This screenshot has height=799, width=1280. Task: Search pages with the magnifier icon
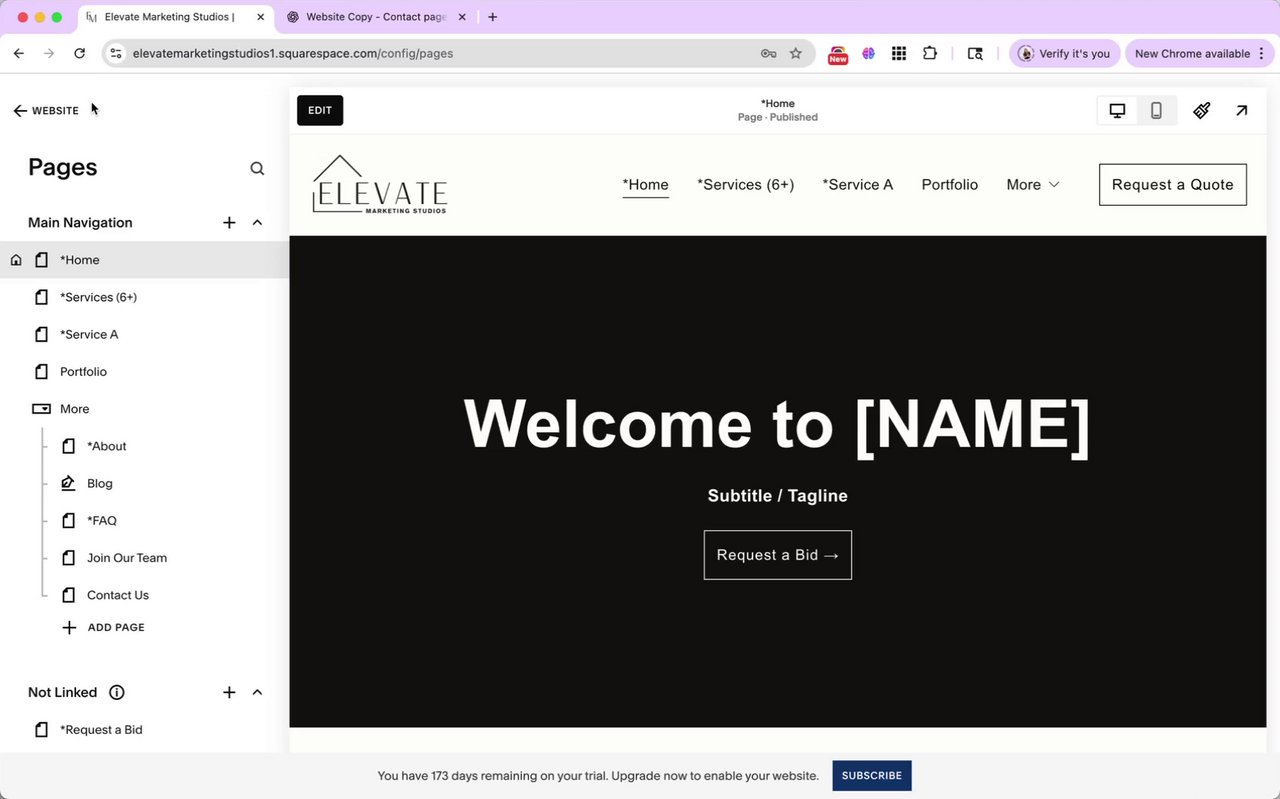click(x=257, y=168)
